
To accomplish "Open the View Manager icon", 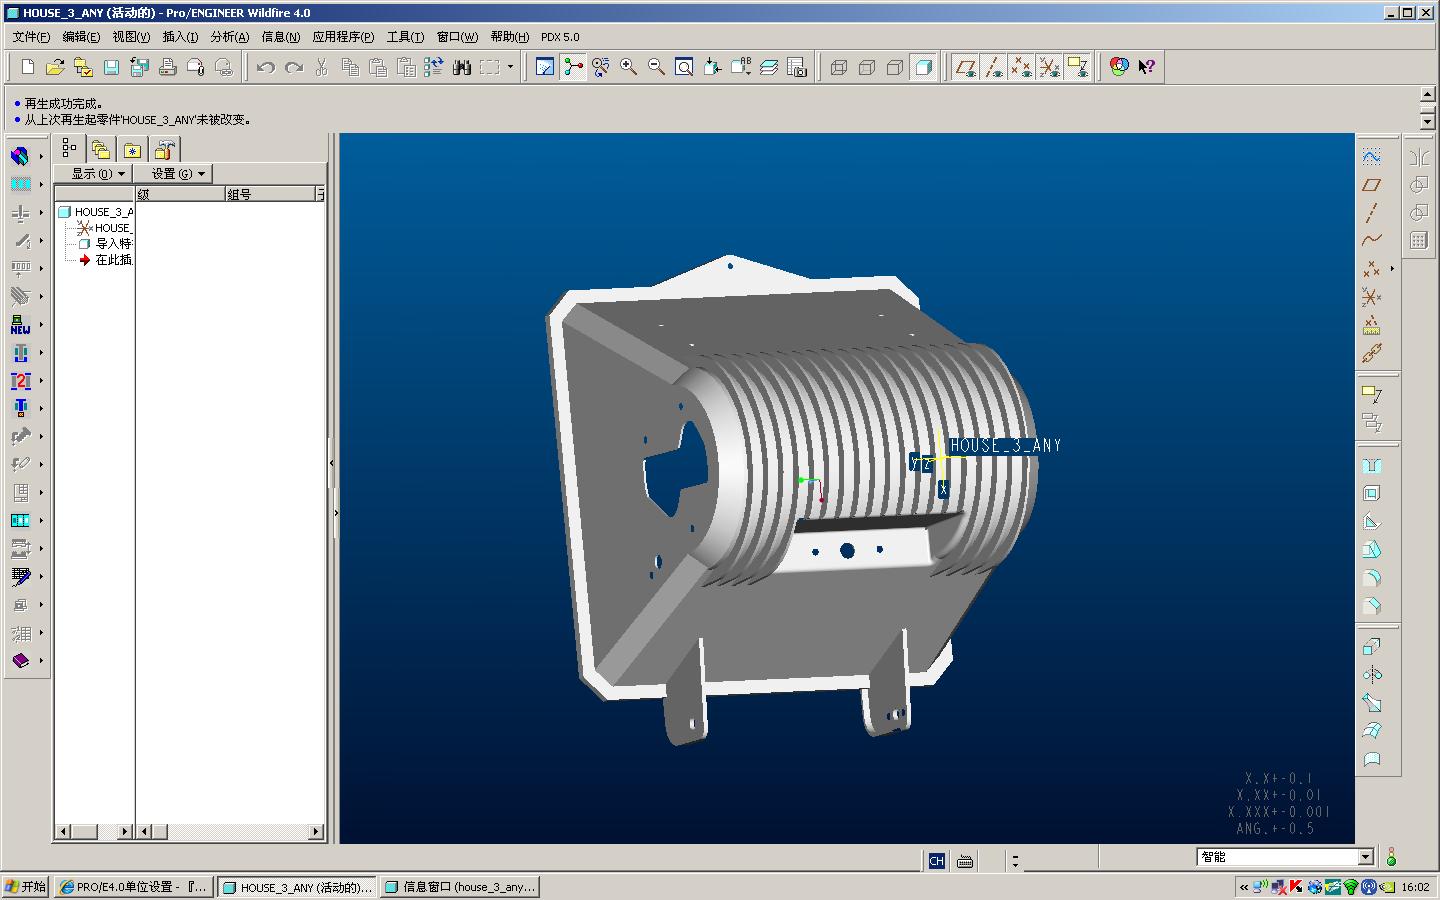I will (x=797, y=67).
